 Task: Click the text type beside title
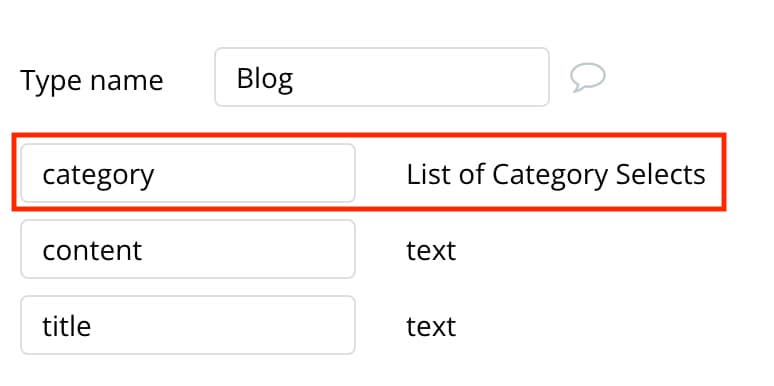[431, 326]
